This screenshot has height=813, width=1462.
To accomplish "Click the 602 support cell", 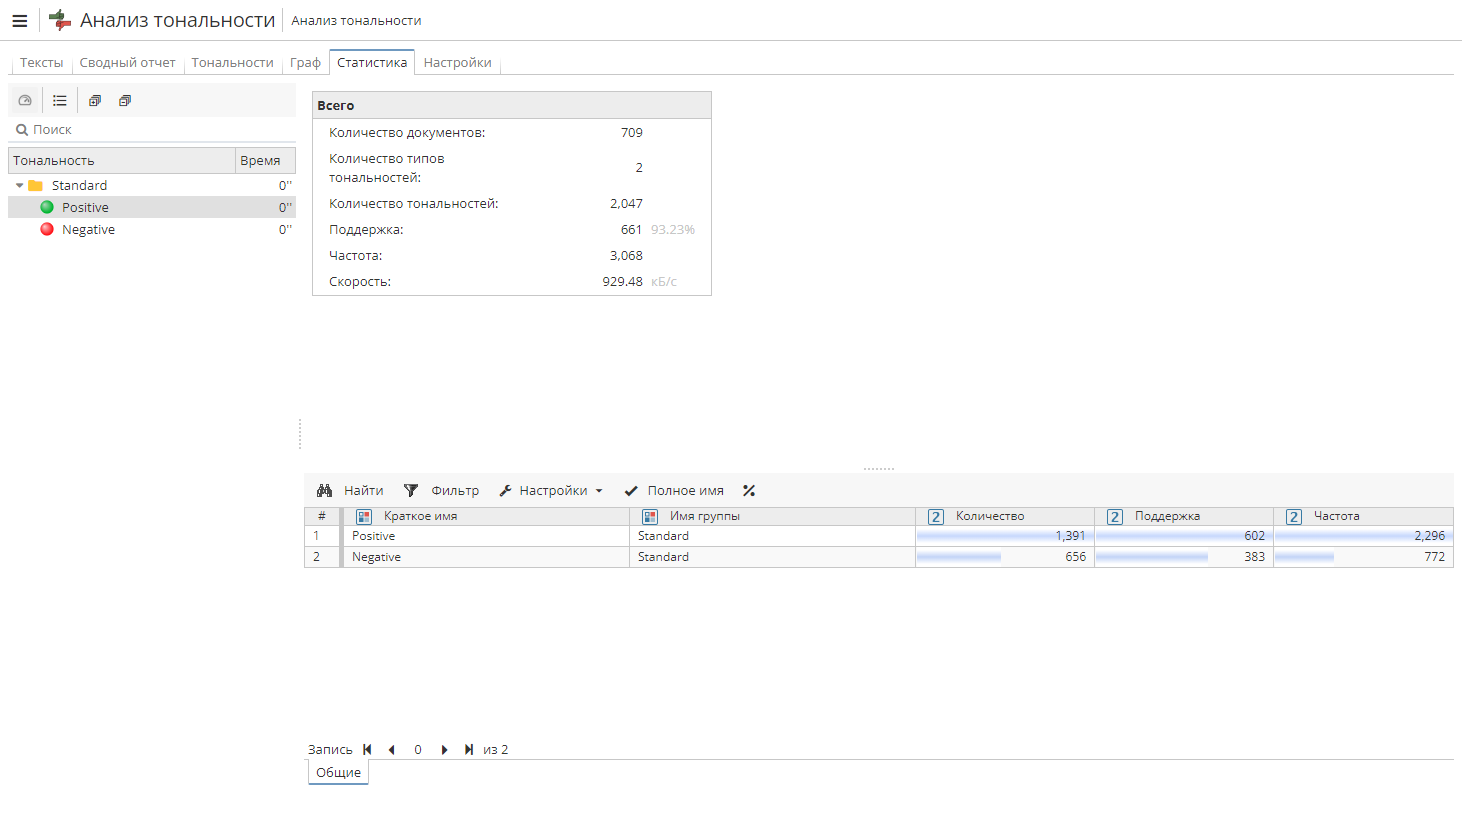I will [x=1184, y=536].
